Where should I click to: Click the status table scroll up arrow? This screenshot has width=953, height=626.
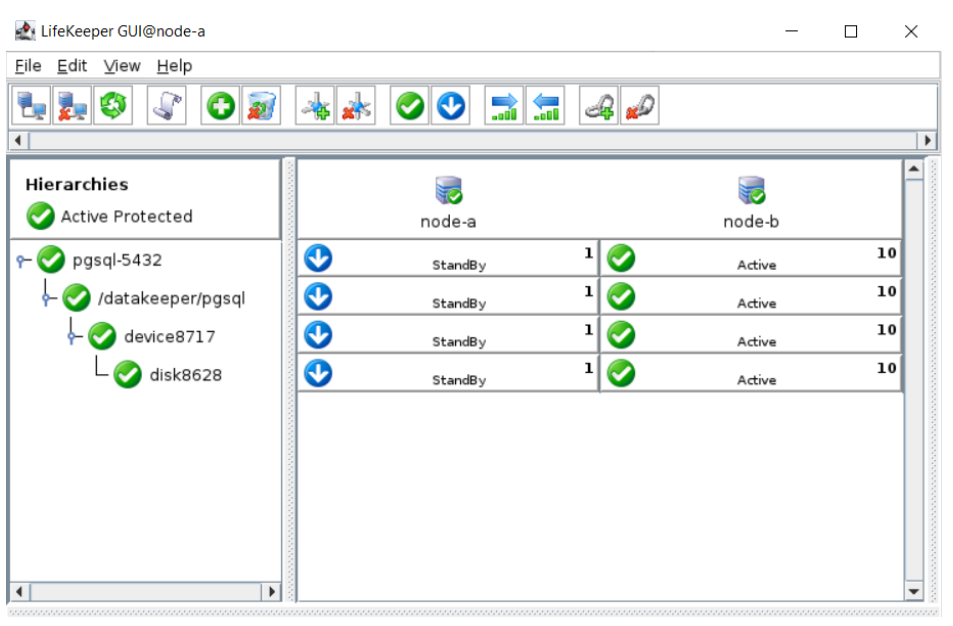coord(913,170)
